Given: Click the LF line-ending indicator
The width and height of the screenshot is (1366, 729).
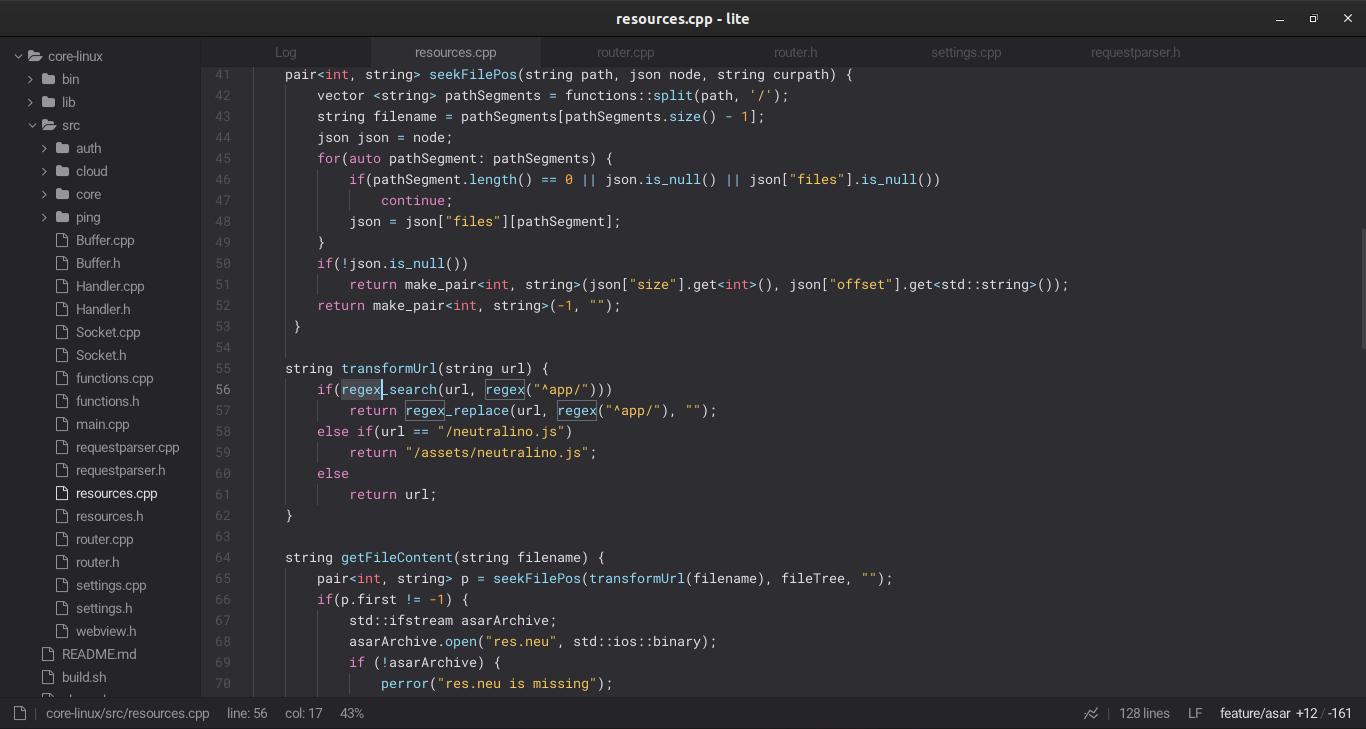Looking at the screenshot, I should [x=1195, y=713].
